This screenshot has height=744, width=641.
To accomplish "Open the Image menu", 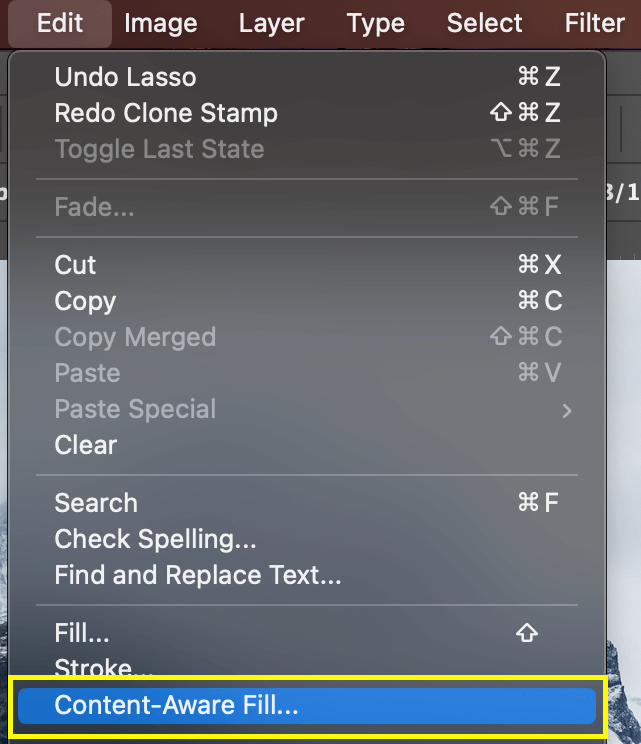I will (x=160, y=23).
